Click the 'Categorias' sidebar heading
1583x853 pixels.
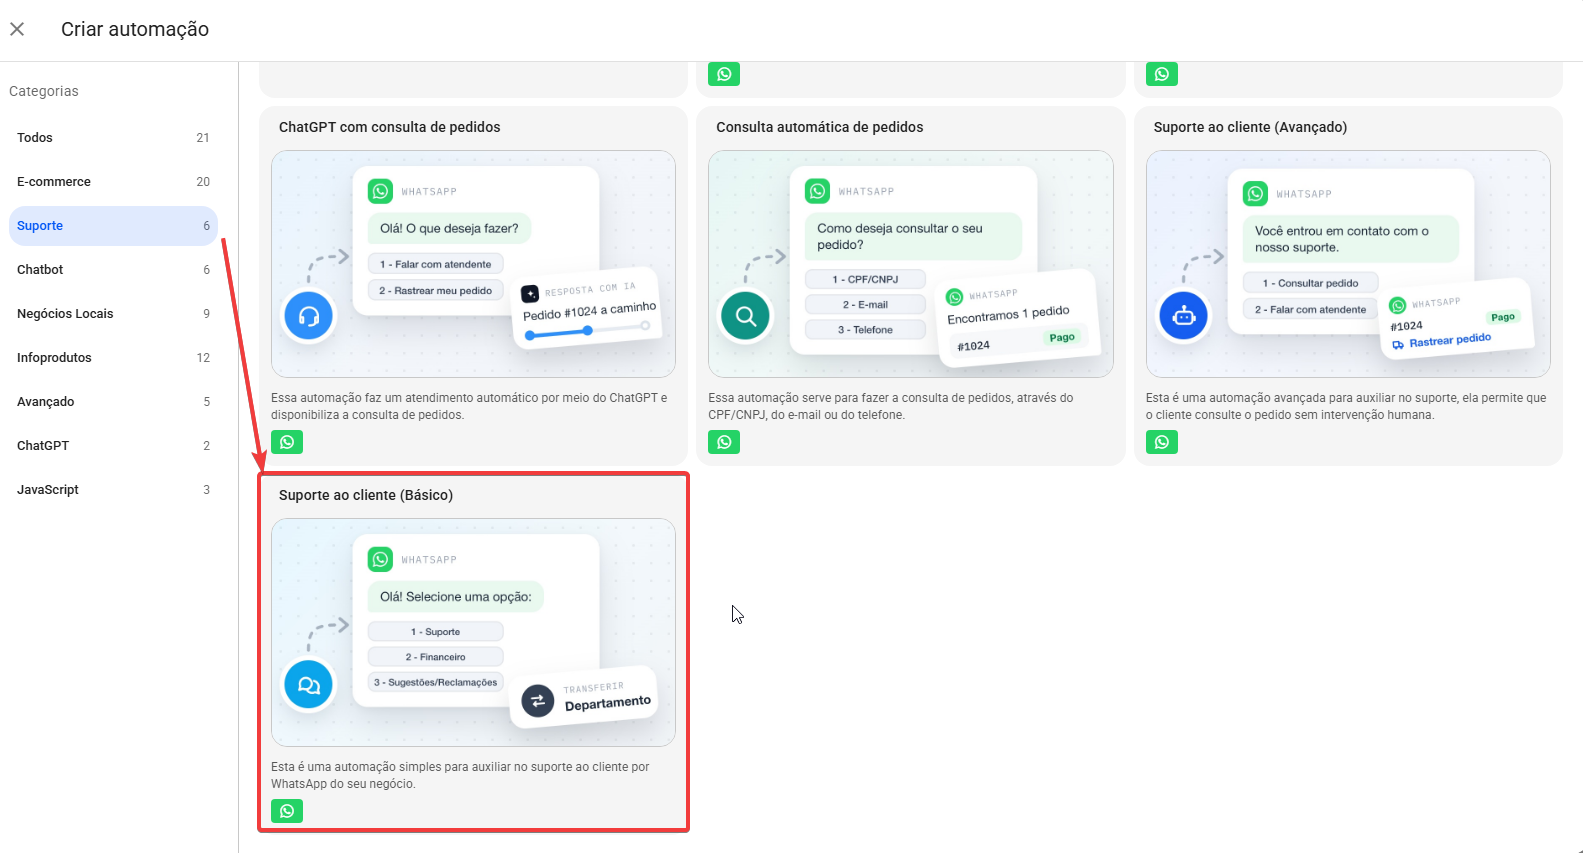coord(44,91)
